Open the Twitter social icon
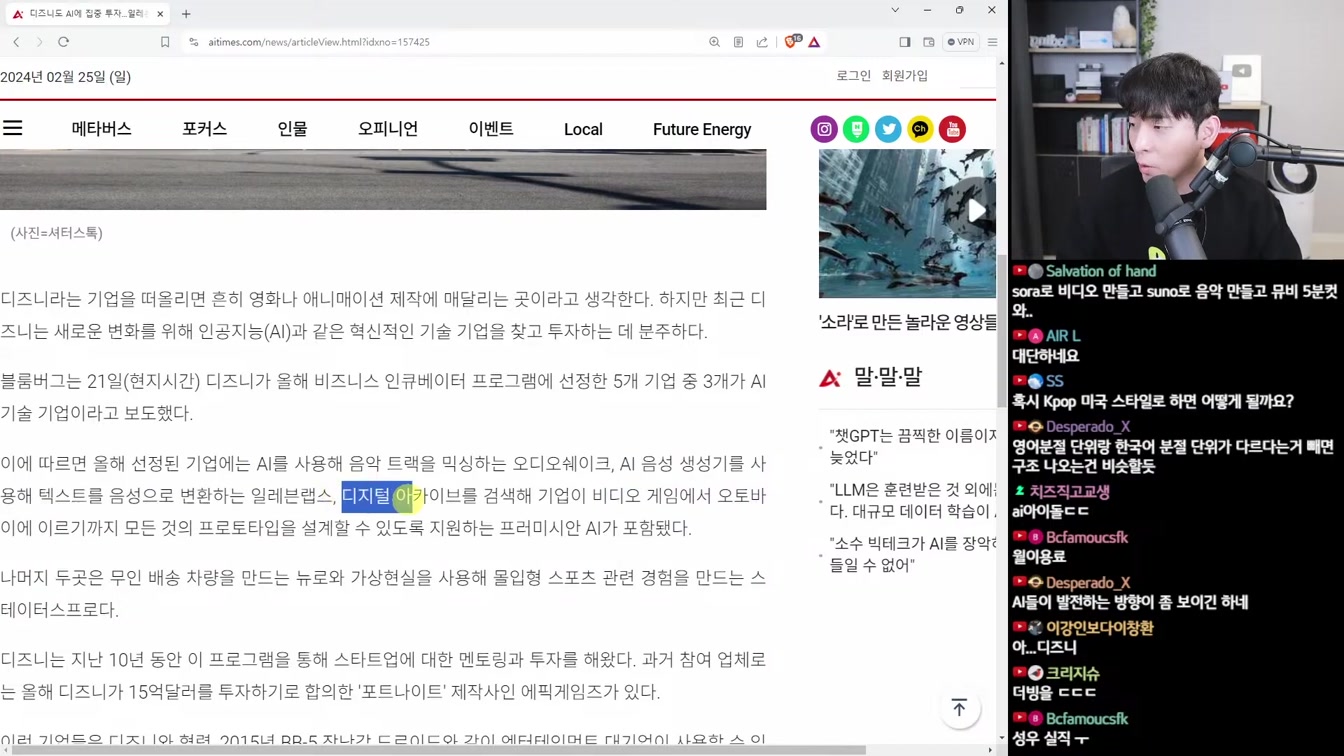Viewport: 1344px width, 756px height. click(x=888, y=129)
